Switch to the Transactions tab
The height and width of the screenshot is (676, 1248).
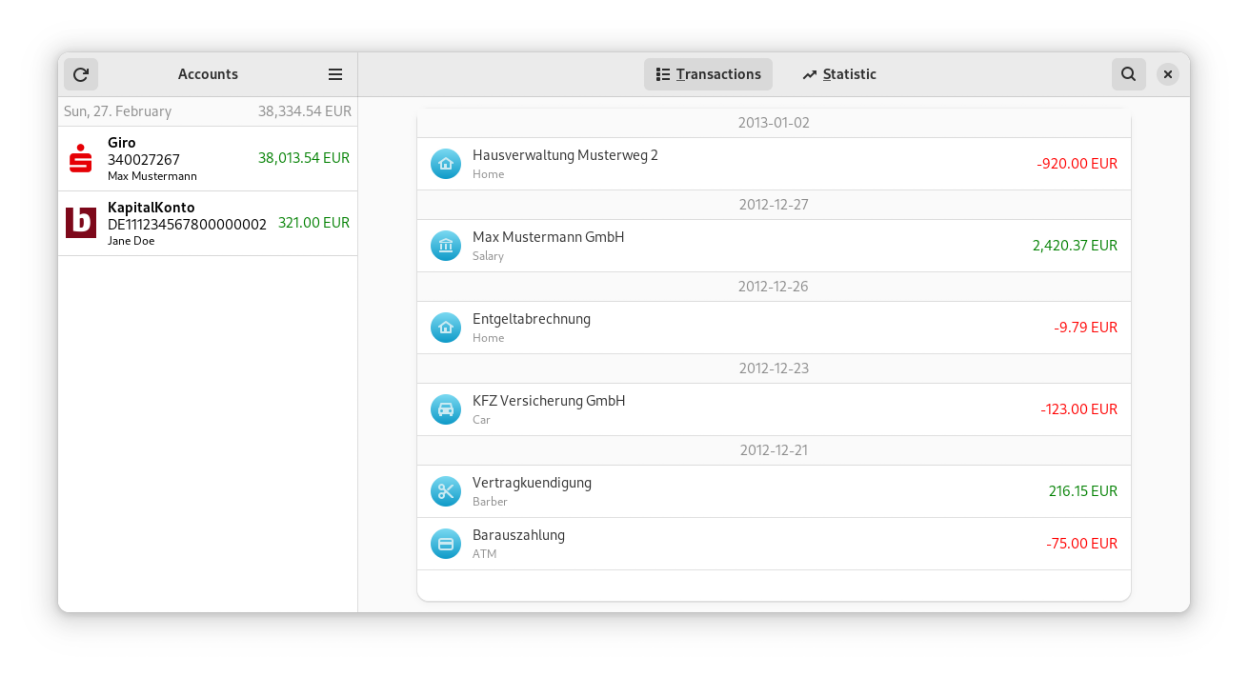pyautogui.click(x=708, y=74)
